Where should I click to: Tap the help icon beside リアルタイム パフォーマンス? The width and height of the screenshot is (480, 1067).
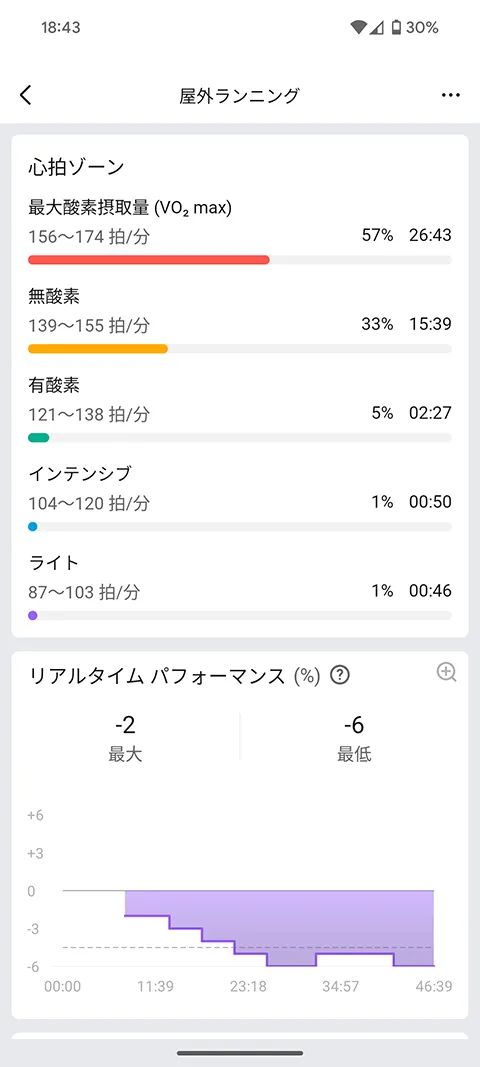340,676
